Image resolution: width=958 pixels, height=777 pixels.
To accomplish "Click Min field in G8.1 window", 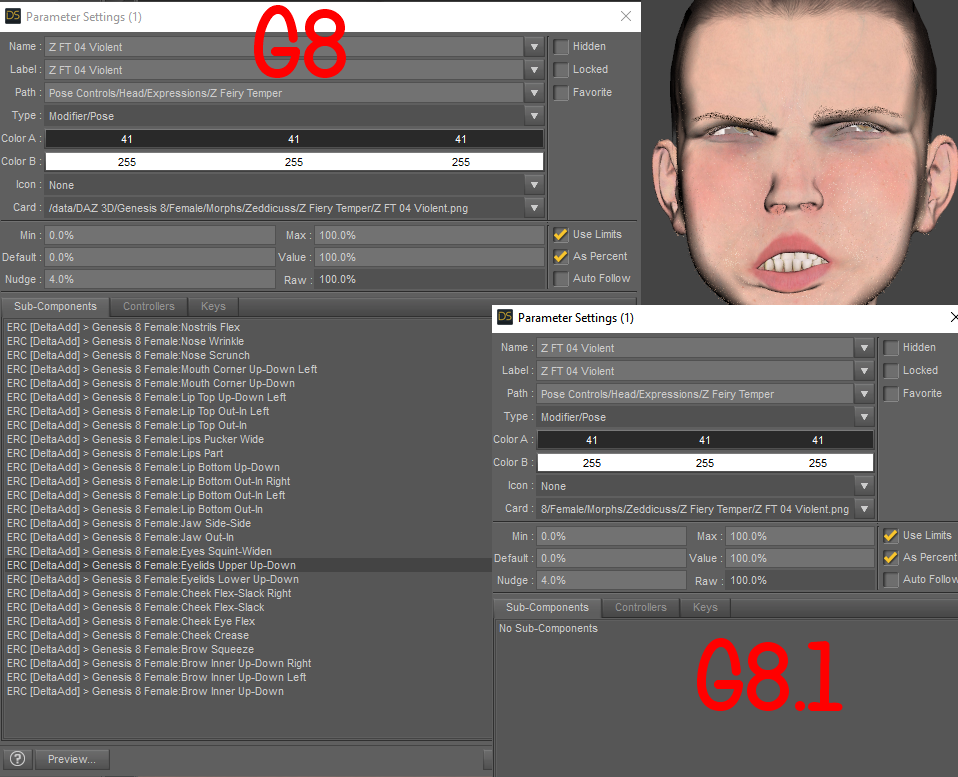I will (612, 536).
